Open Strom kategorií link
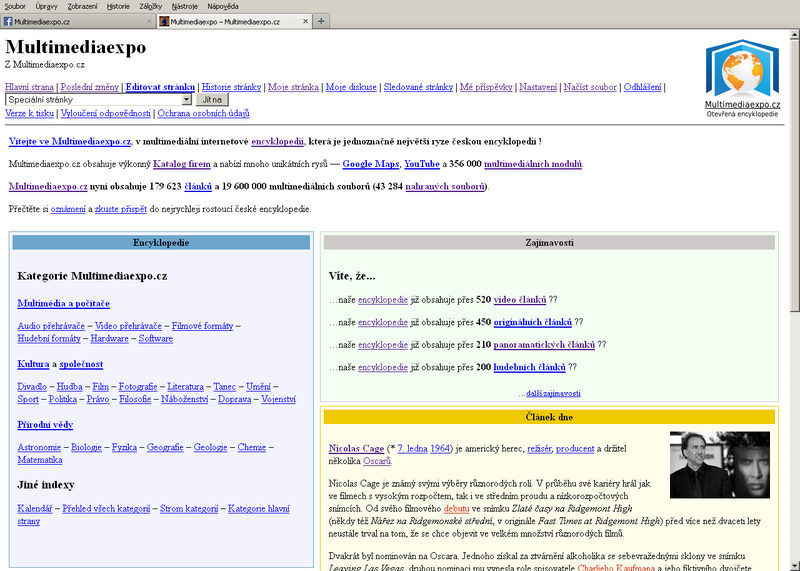 (x=189, y=508)
